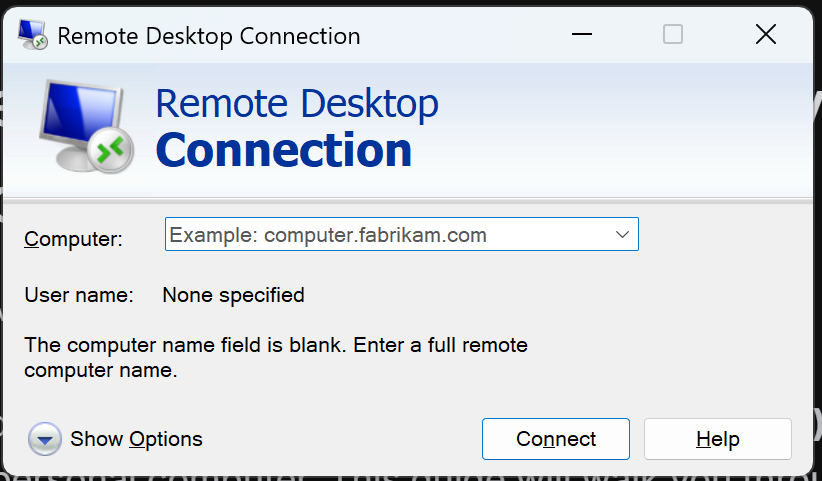Click the blank computer name warning message

coord(276,357)
